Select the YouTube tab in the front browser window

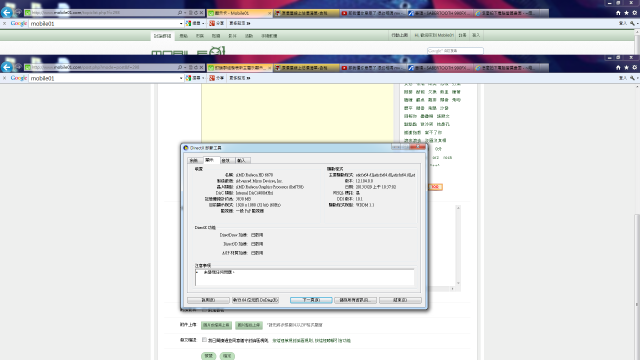[373, 68]
